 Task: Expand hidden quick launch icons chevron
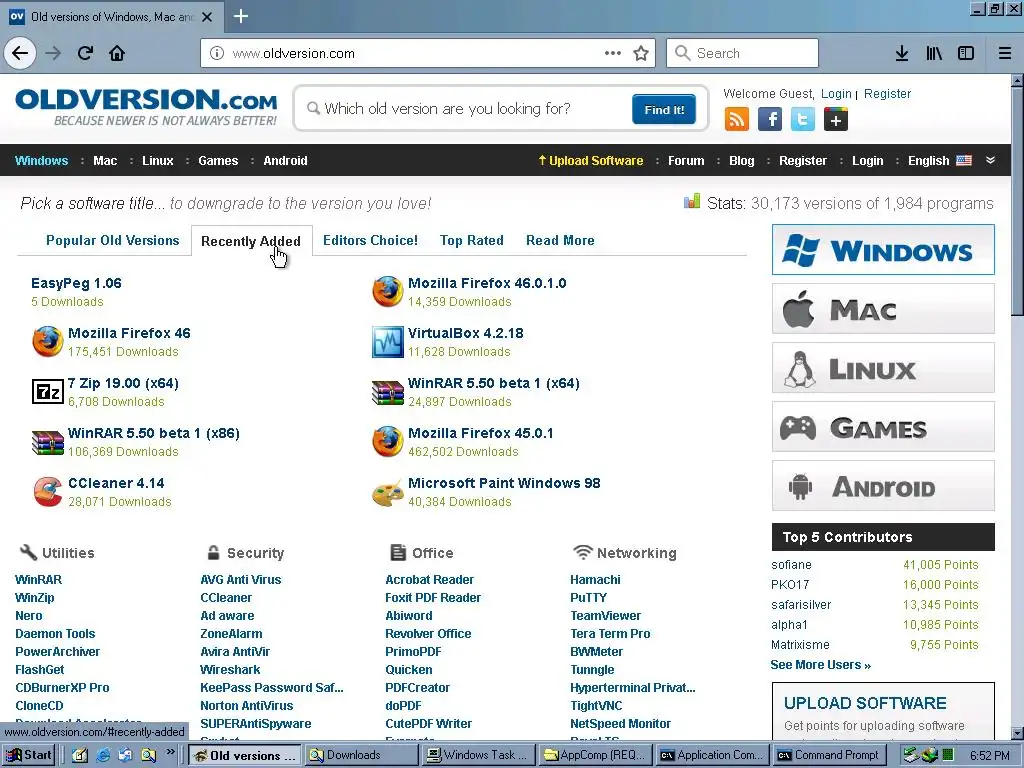[170, 753]
